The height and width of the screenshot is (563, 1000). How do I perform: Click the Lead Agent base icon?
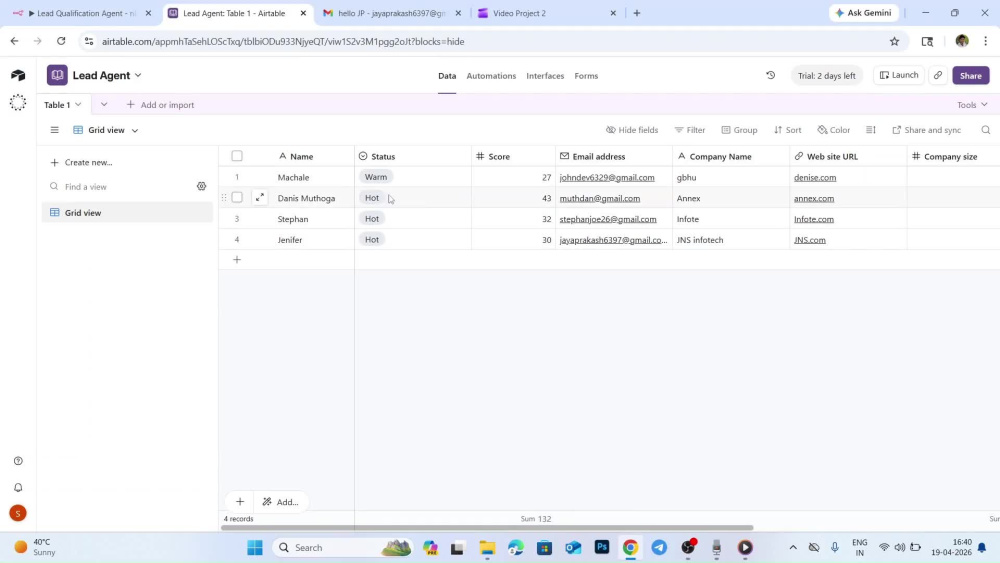point(57,75)
